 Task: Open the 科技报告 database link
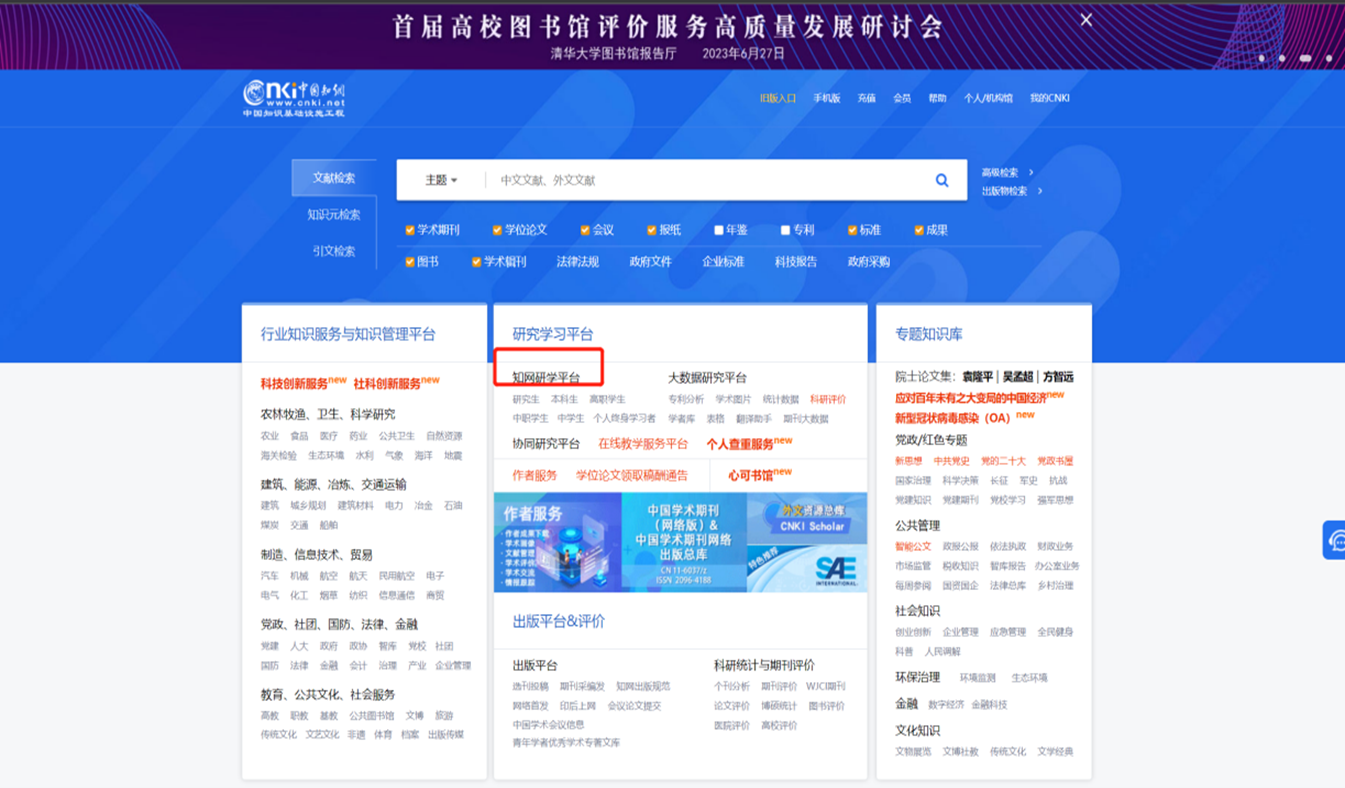click(x=796, y=262)
